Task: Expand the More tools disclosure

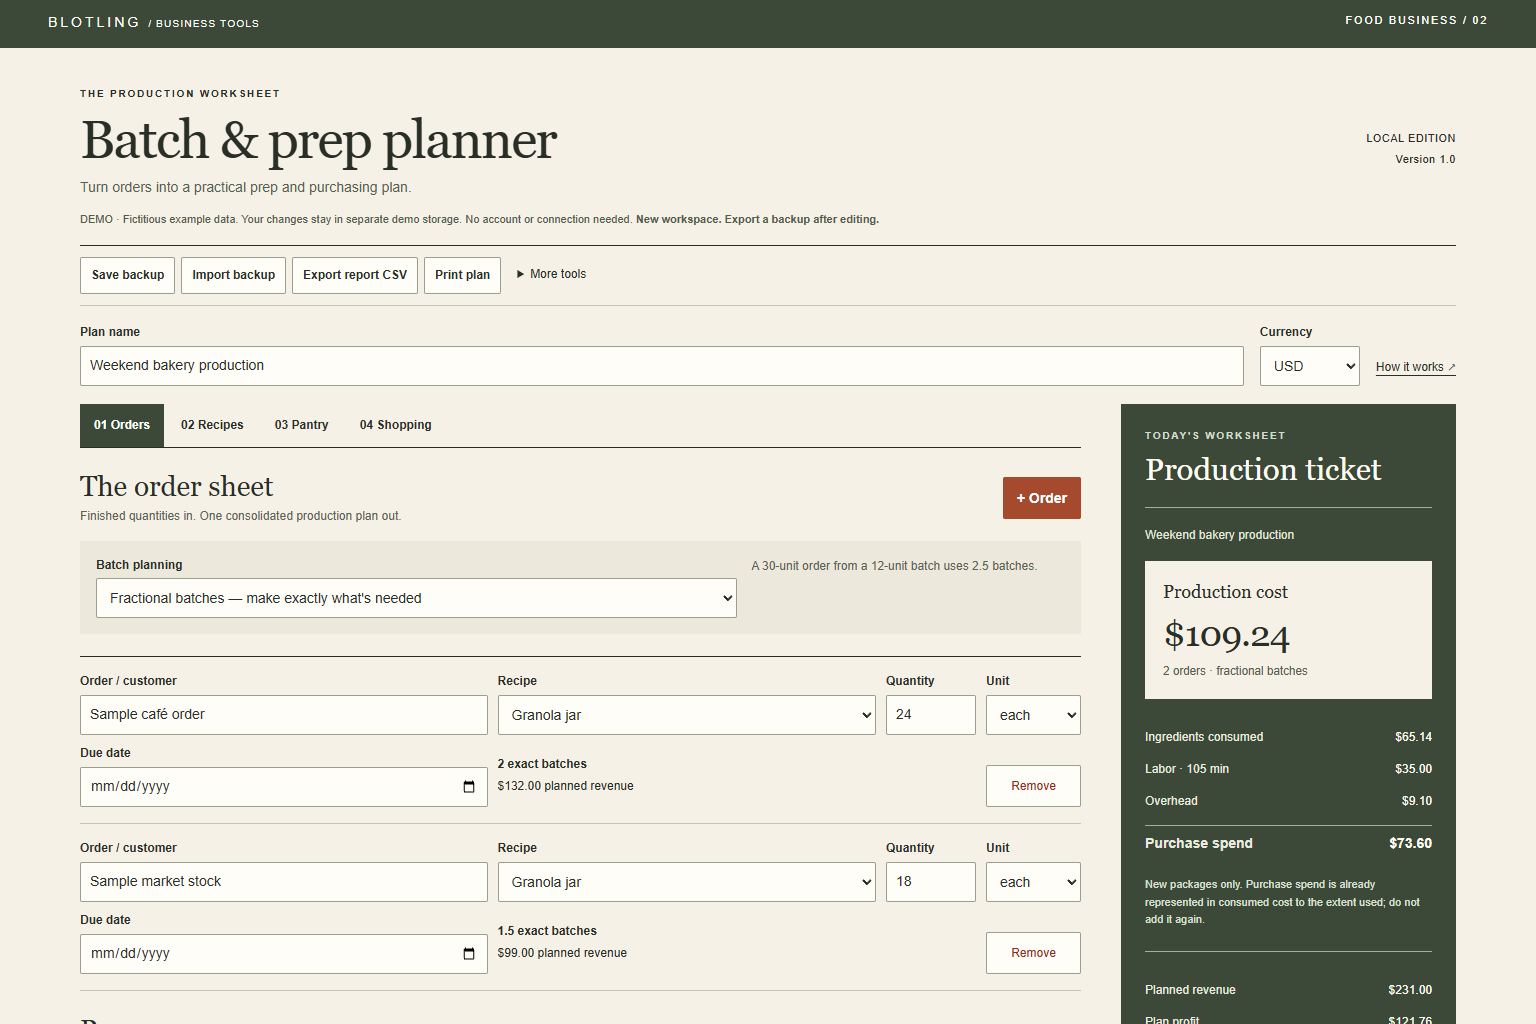Action: tap(551, 274)
